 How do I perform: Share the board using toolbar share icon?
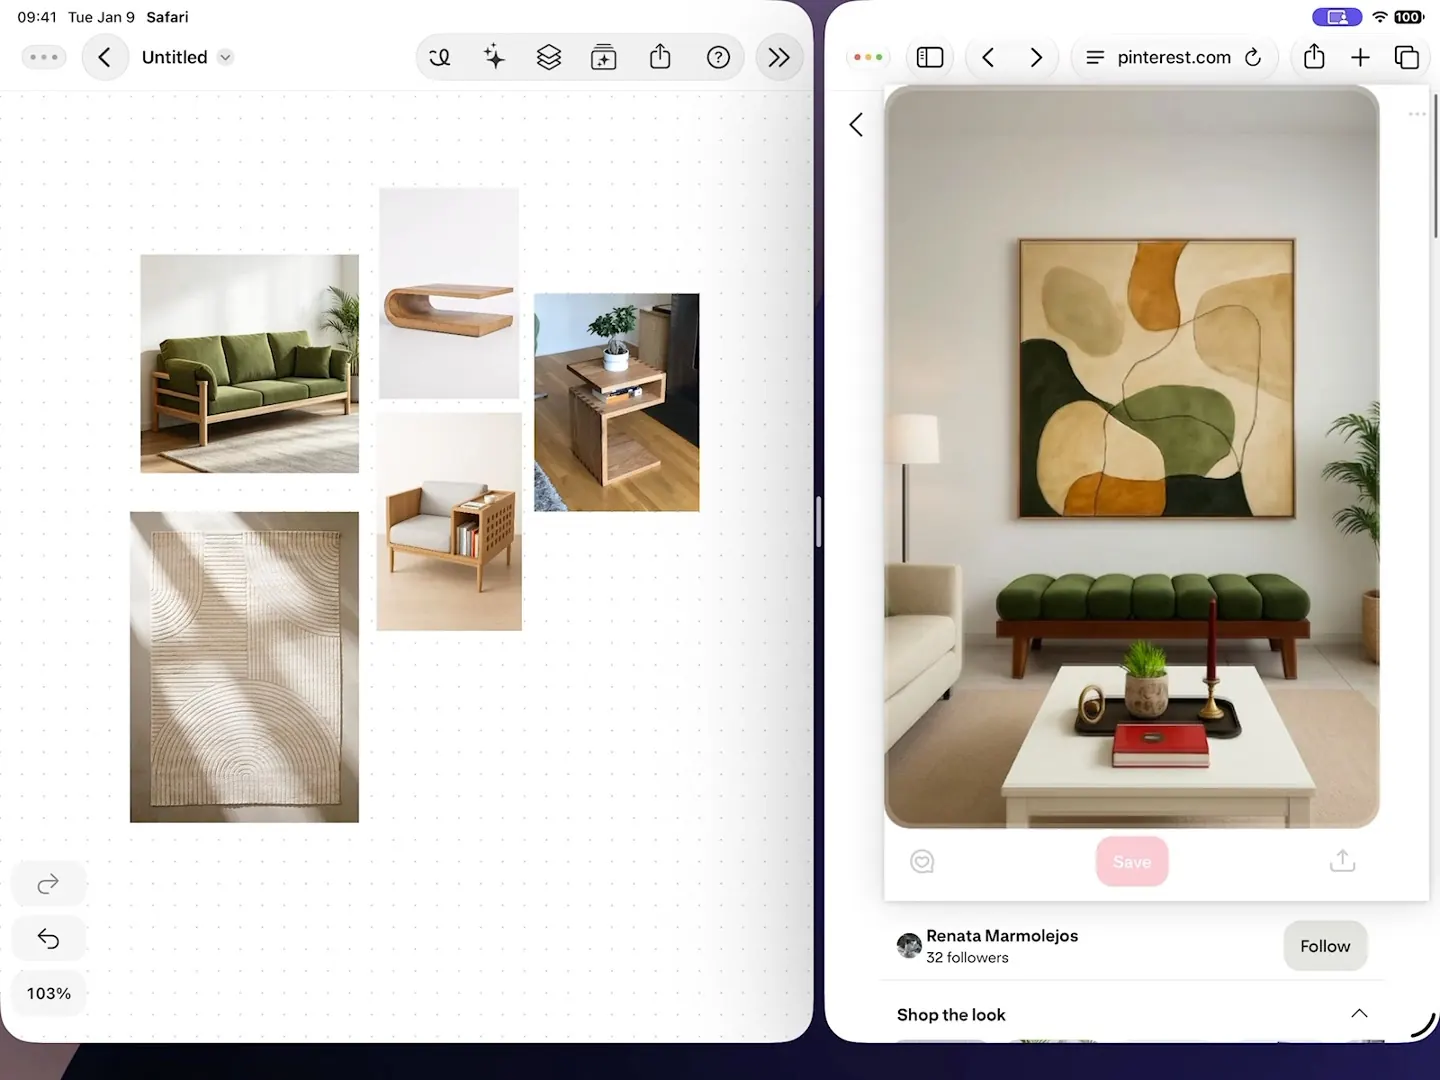[660, 57]
